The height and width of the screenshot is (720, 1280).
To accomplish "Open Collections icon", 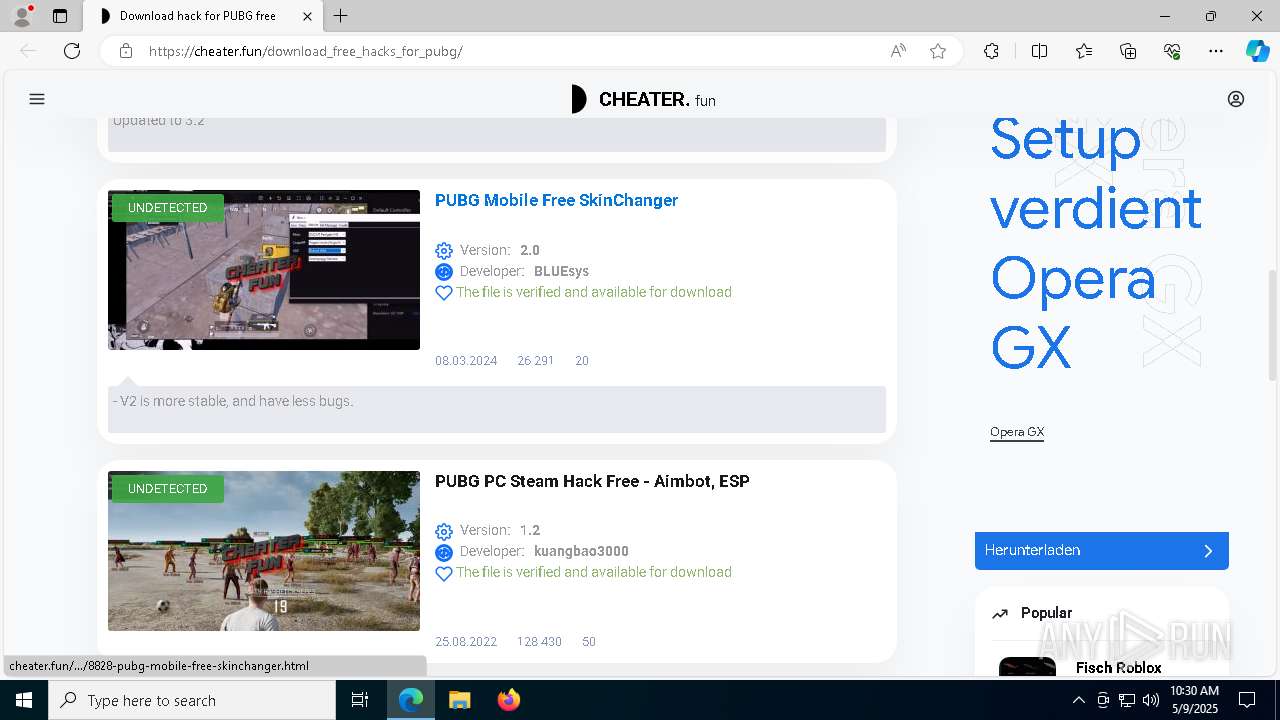I will (1128, 51).
